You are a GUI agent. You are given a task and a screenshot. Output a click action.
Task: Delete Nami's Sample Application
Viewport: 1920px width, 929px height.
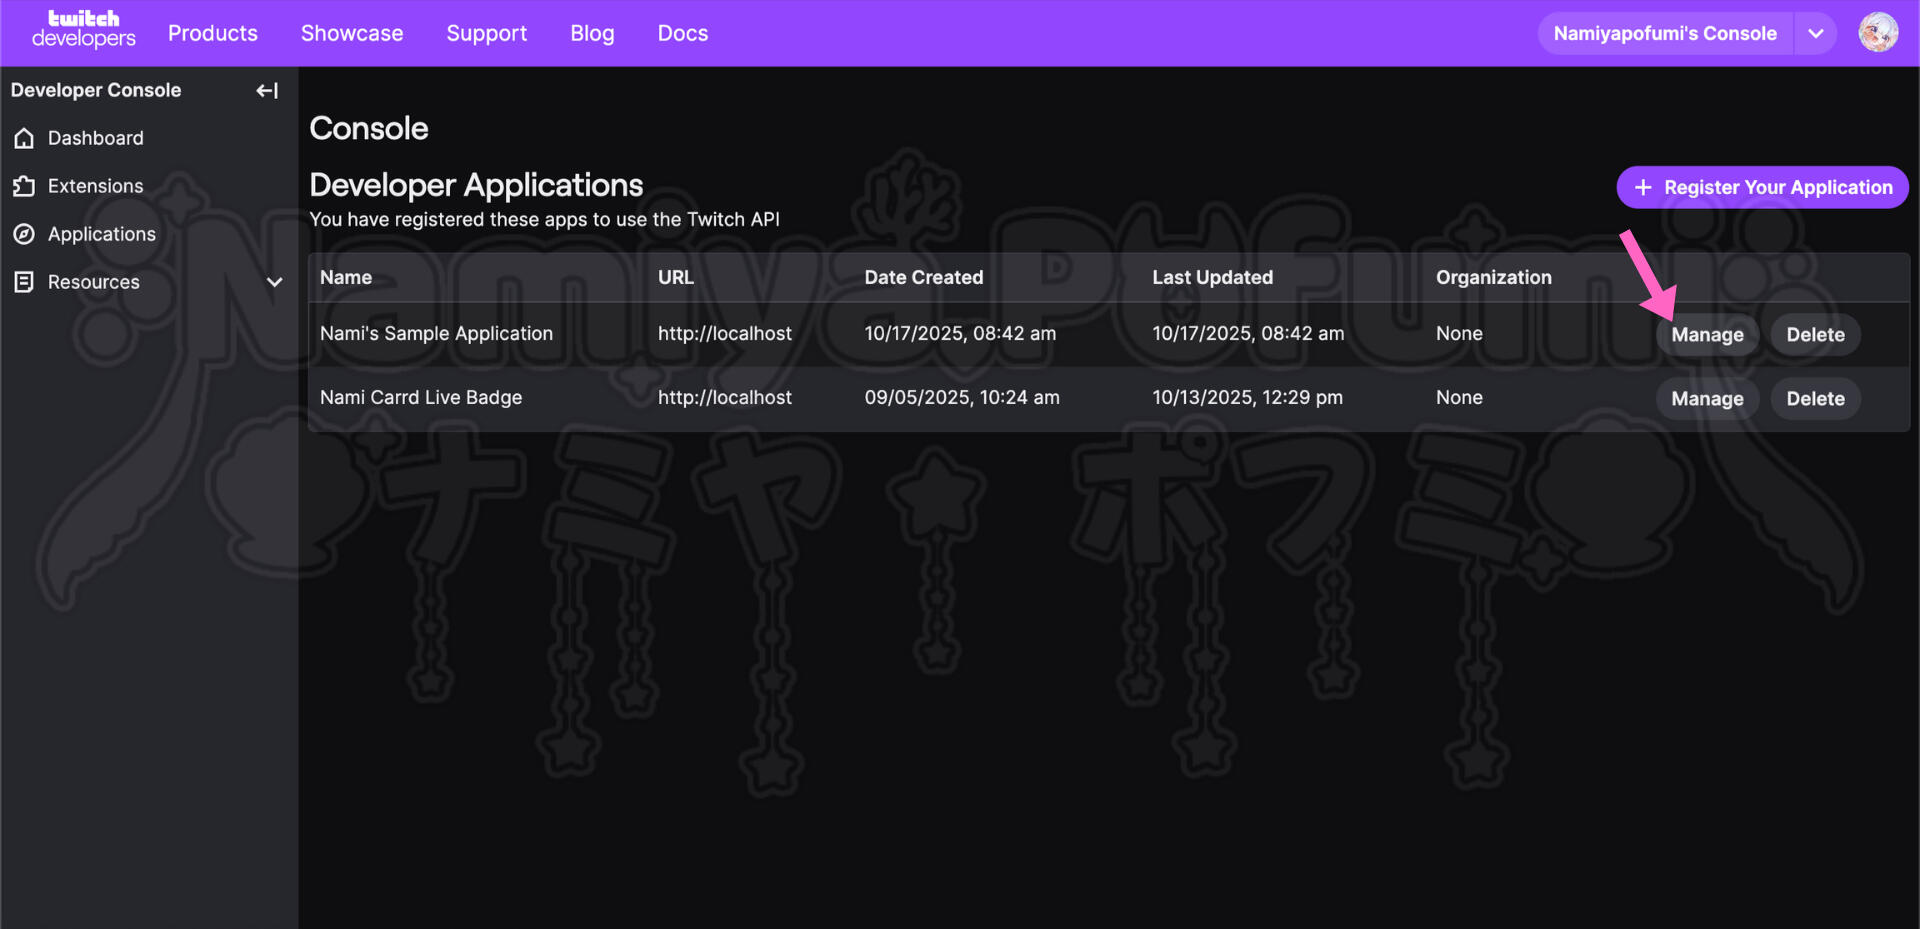[1815, 335]
